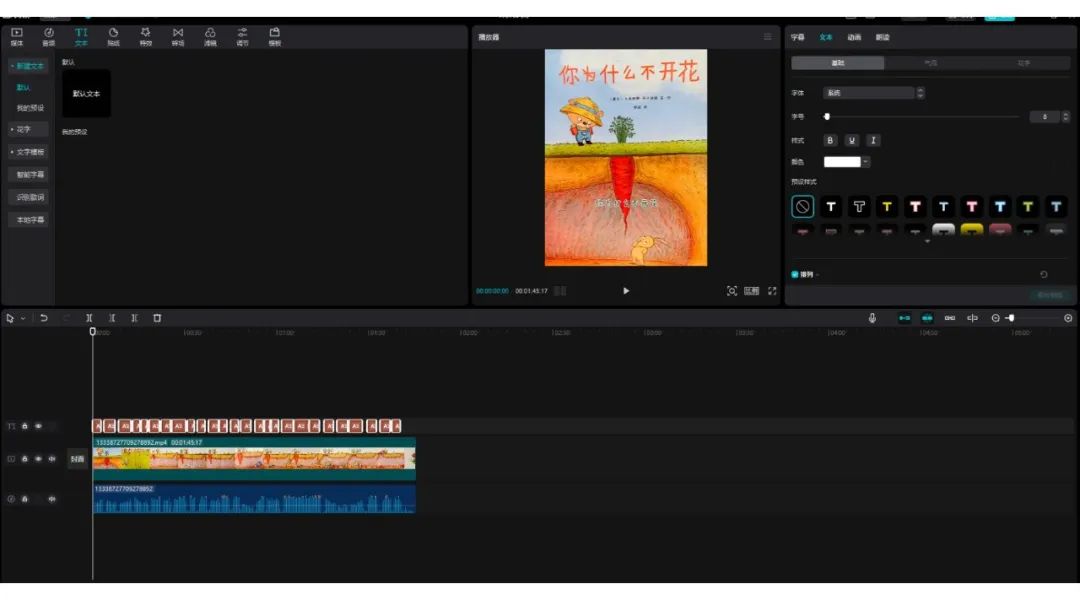The width and height of the screenshot is (1080, 600).
Task: Expand the 文字模板 category in the sidebar
Action: (28, 152)
